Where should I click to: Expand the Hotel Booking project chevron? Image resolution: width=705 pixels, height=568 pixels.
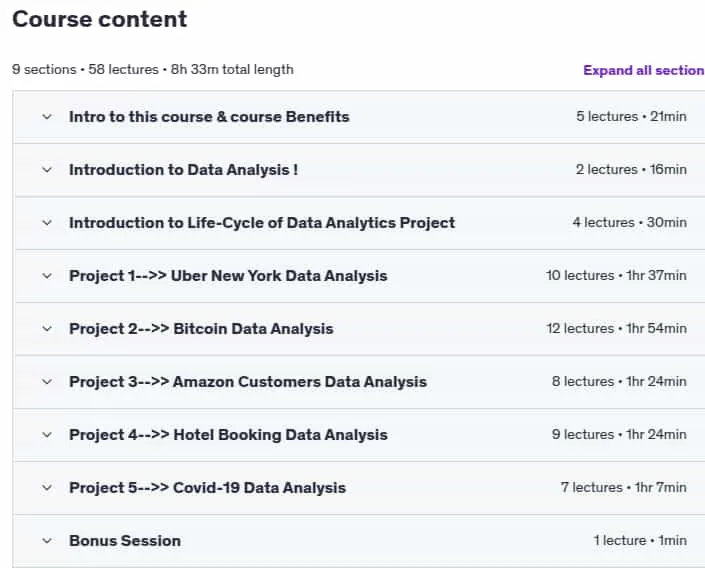[47, 435]
